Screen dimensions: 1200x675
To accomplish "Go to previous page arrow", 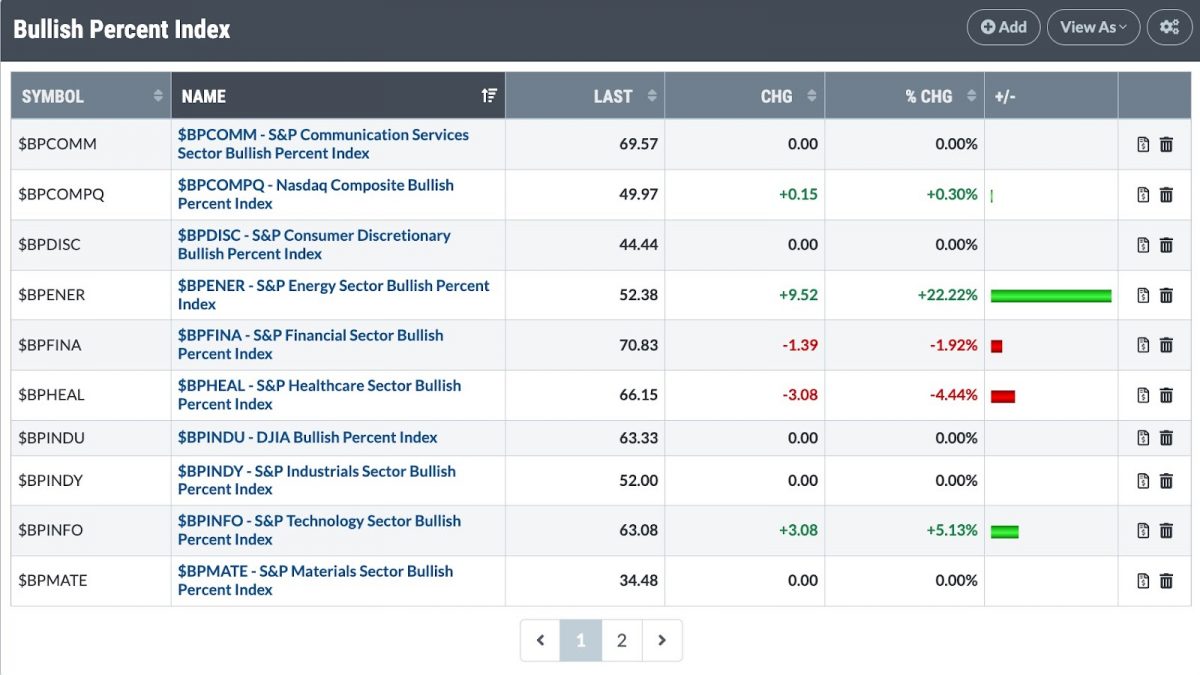I will click(x=541, y=641).
